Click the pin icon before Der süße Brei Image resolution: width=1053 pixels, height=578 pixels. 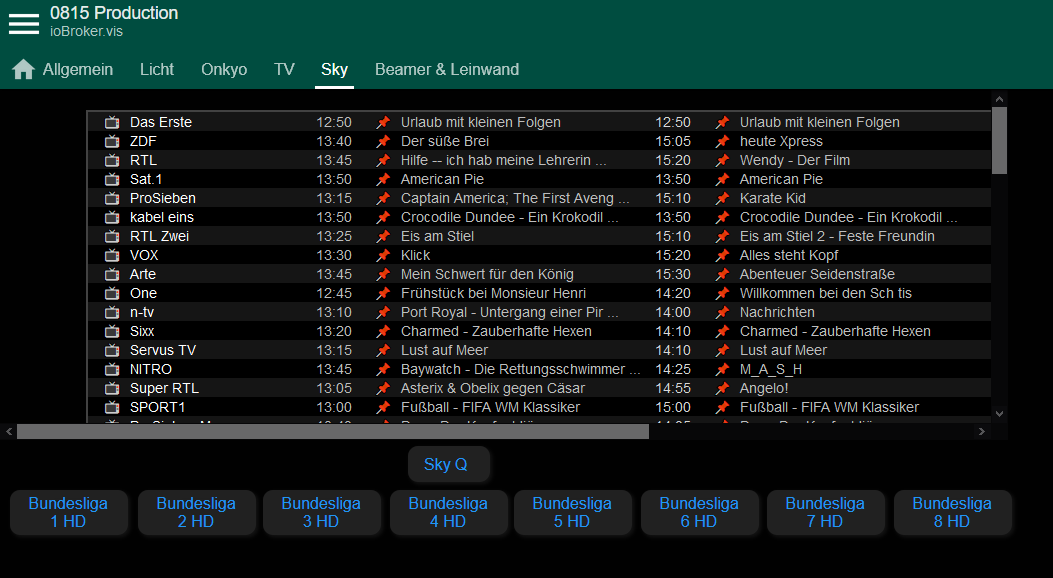coord(383,141)
